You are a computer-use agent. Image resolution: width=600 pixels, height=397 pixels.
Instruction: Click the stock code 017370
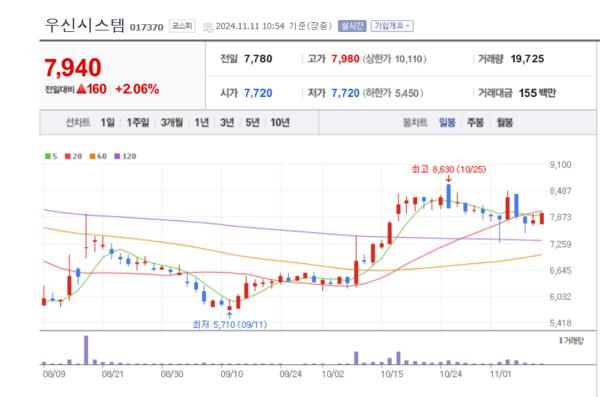coord(147,27)
